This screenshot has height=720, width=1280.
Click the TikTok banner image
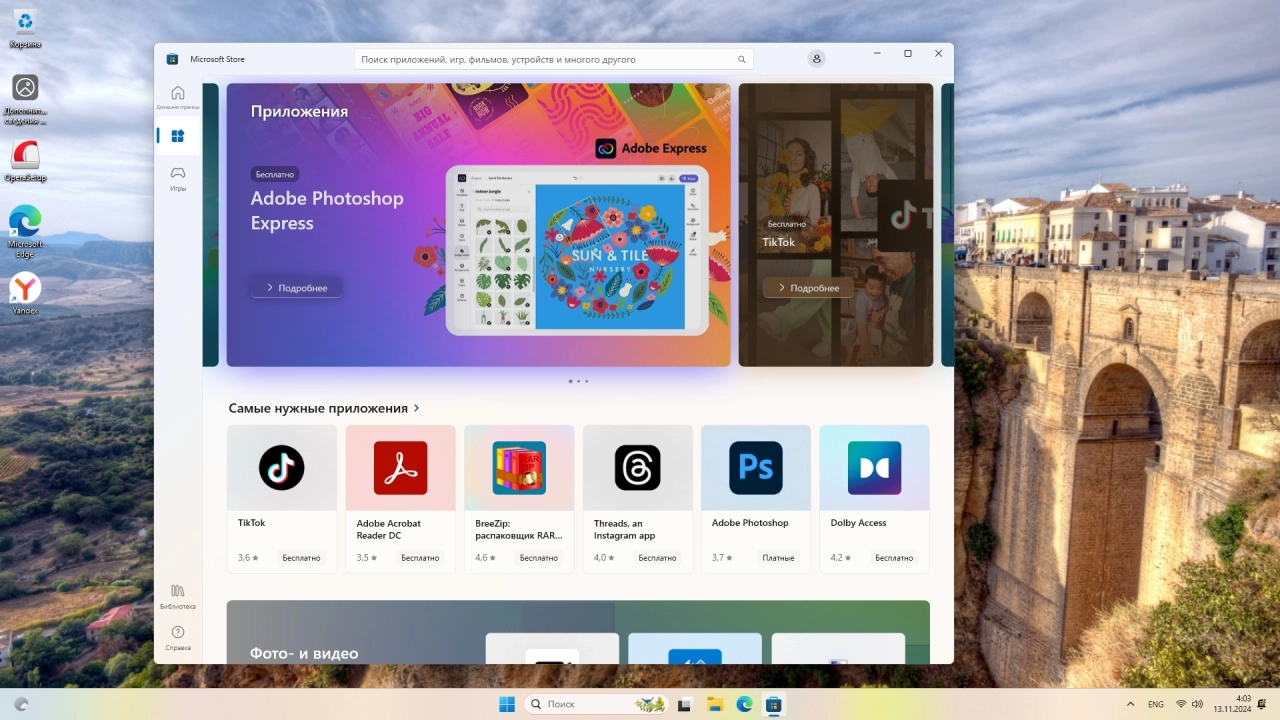tap(836, 225)
